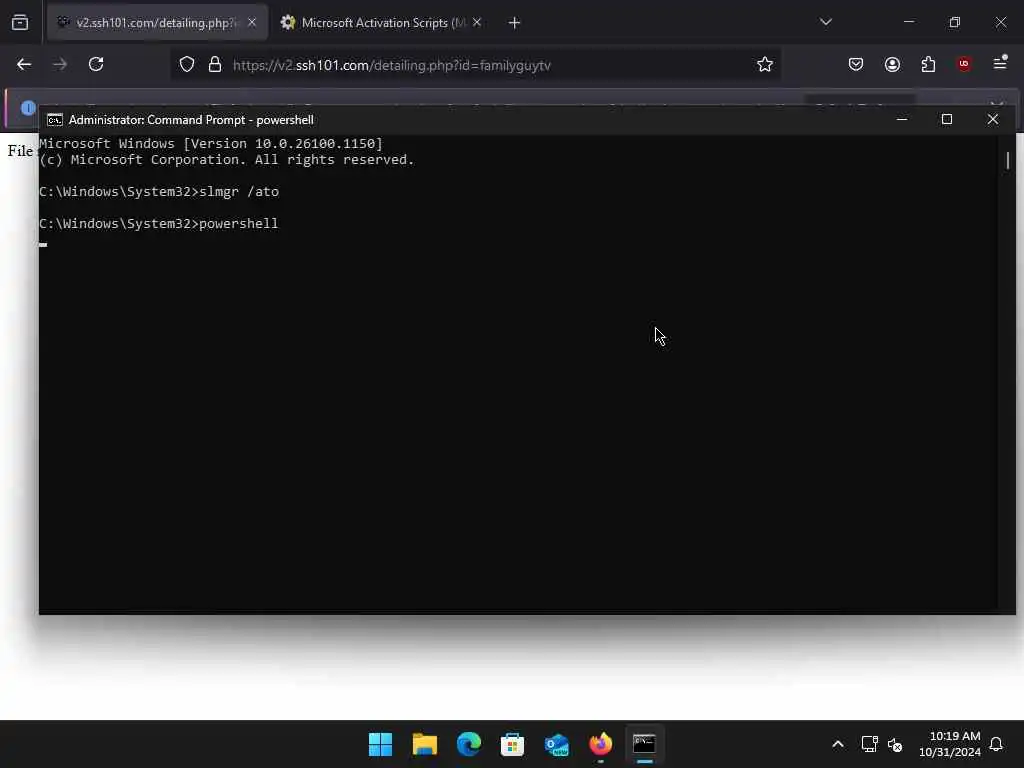Open File Explorer from the taskbar
This screenshot has width=1024, height=768.
[x=424, y=744]
